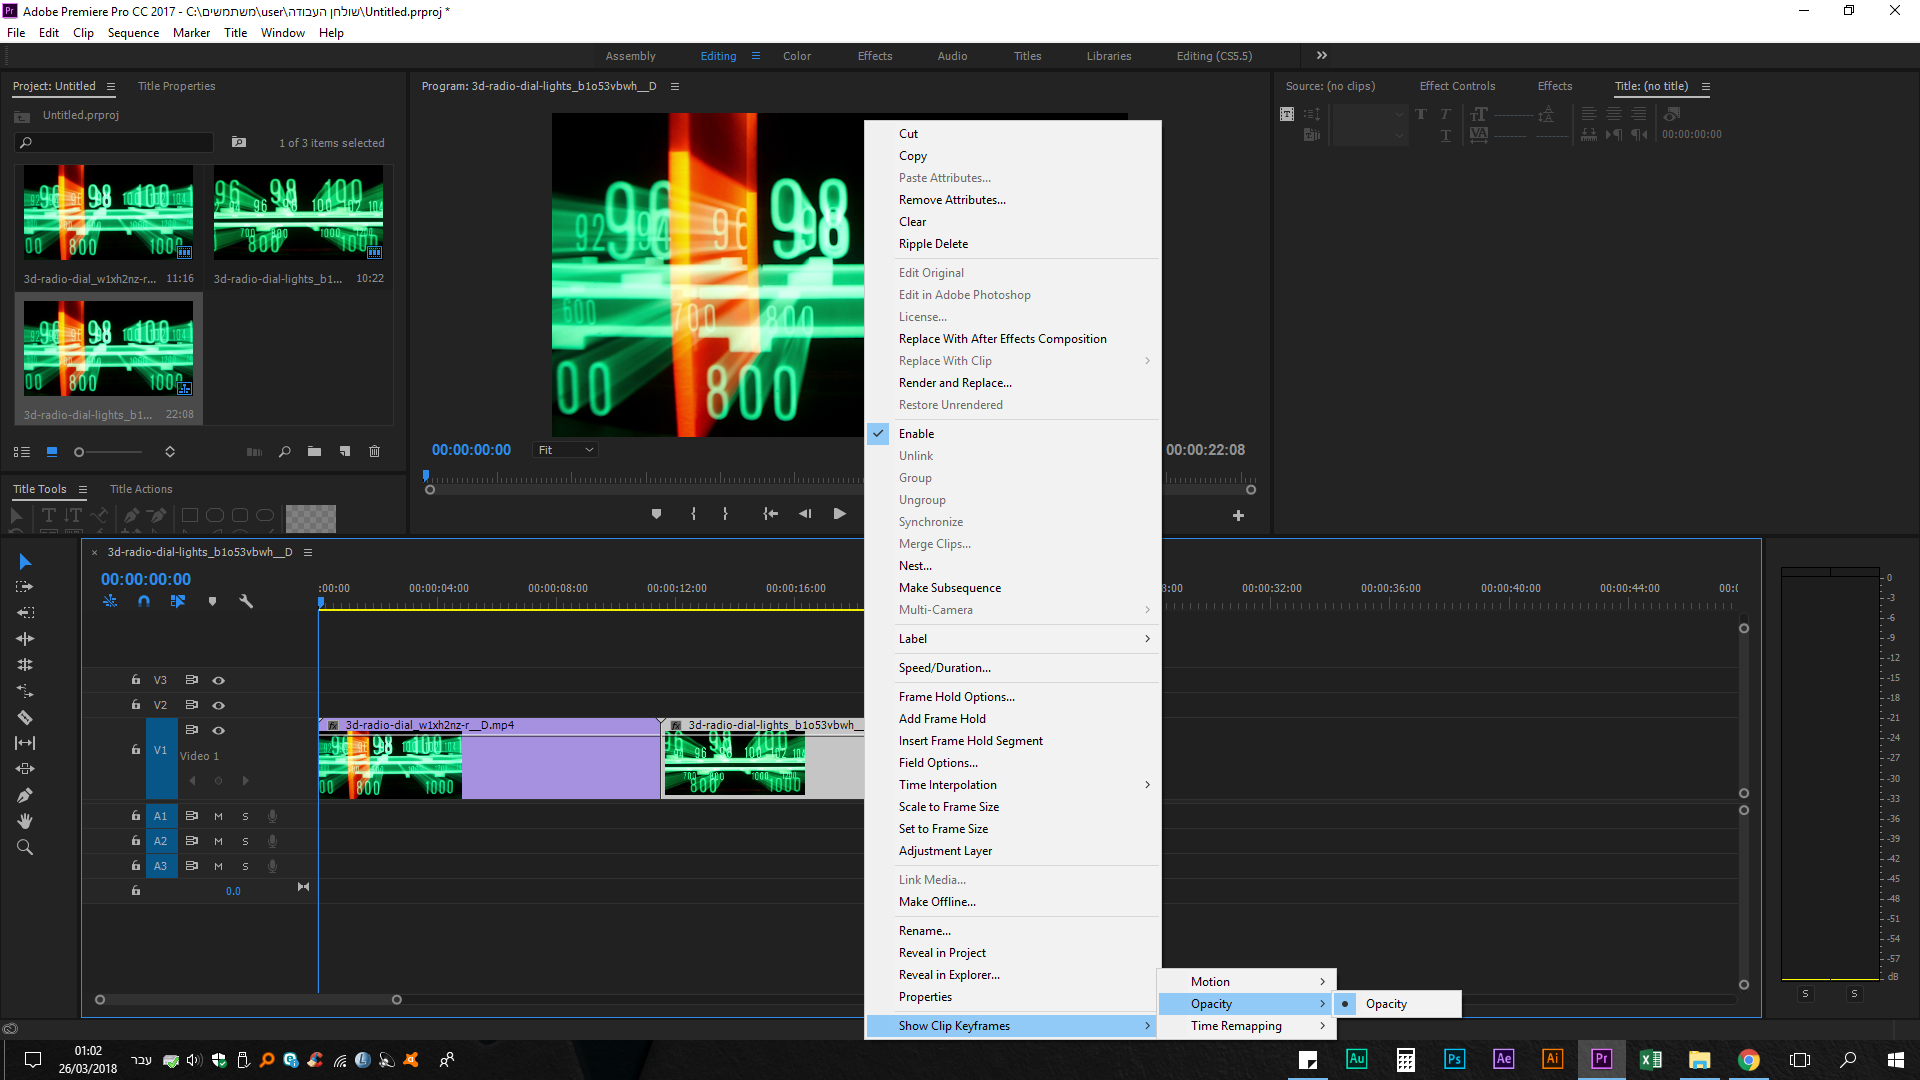Open Adobe Photoshop from the taskbar

pos(1454,1059)
